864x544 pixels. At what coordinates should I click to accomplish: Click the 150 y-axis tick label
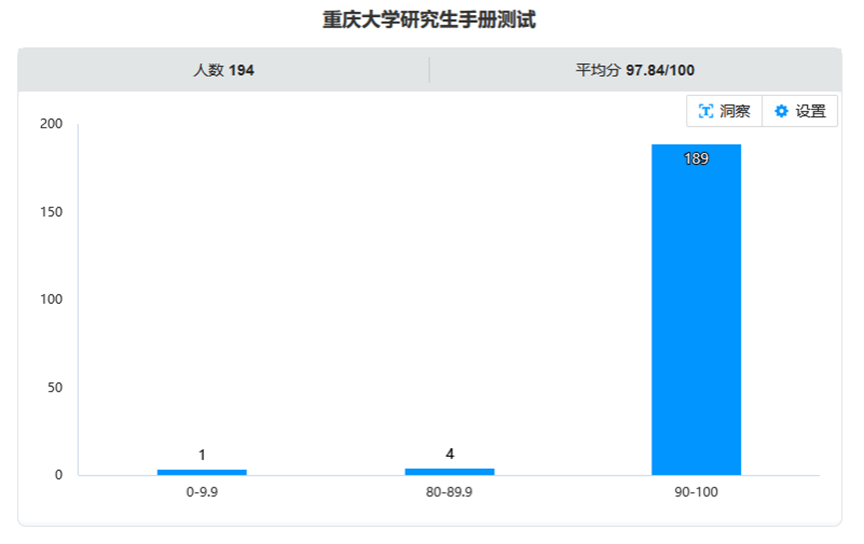click(51, 212)
